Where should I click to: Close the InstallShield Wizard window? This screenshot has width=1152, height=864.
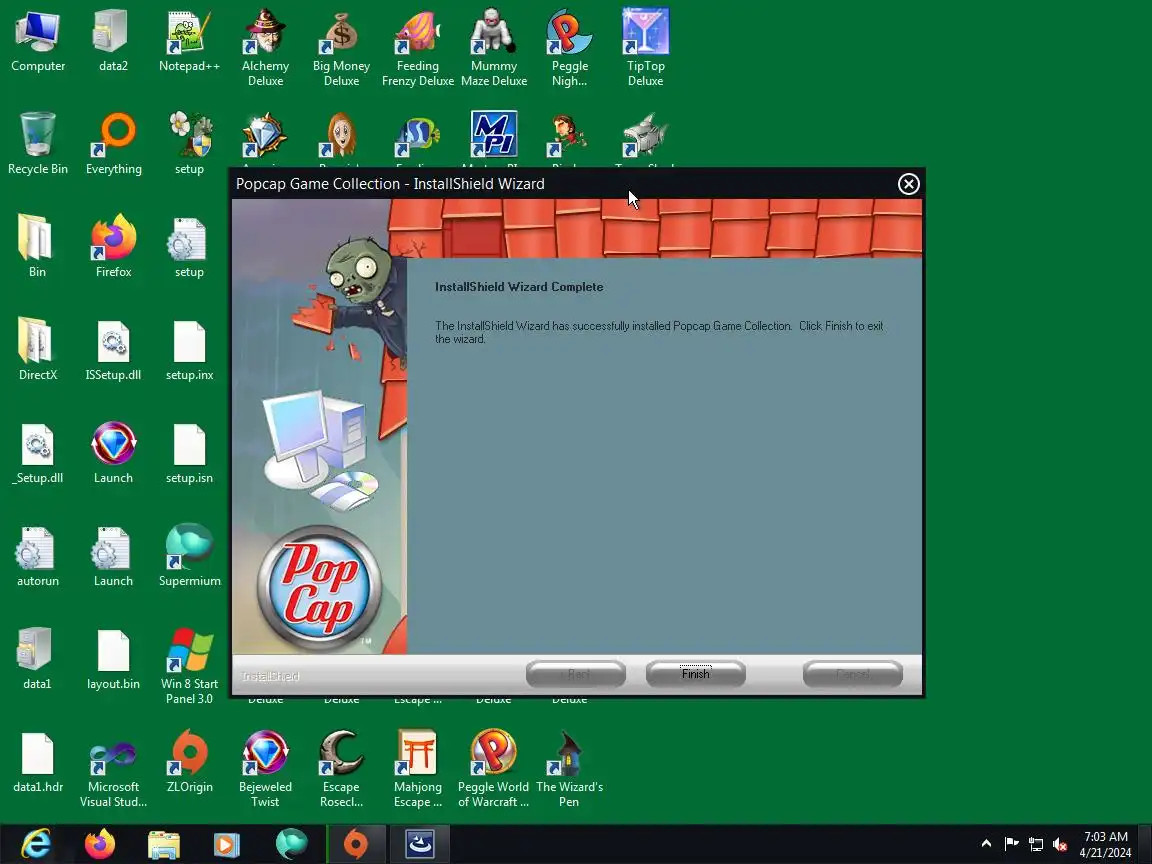(x=908, y=184)
